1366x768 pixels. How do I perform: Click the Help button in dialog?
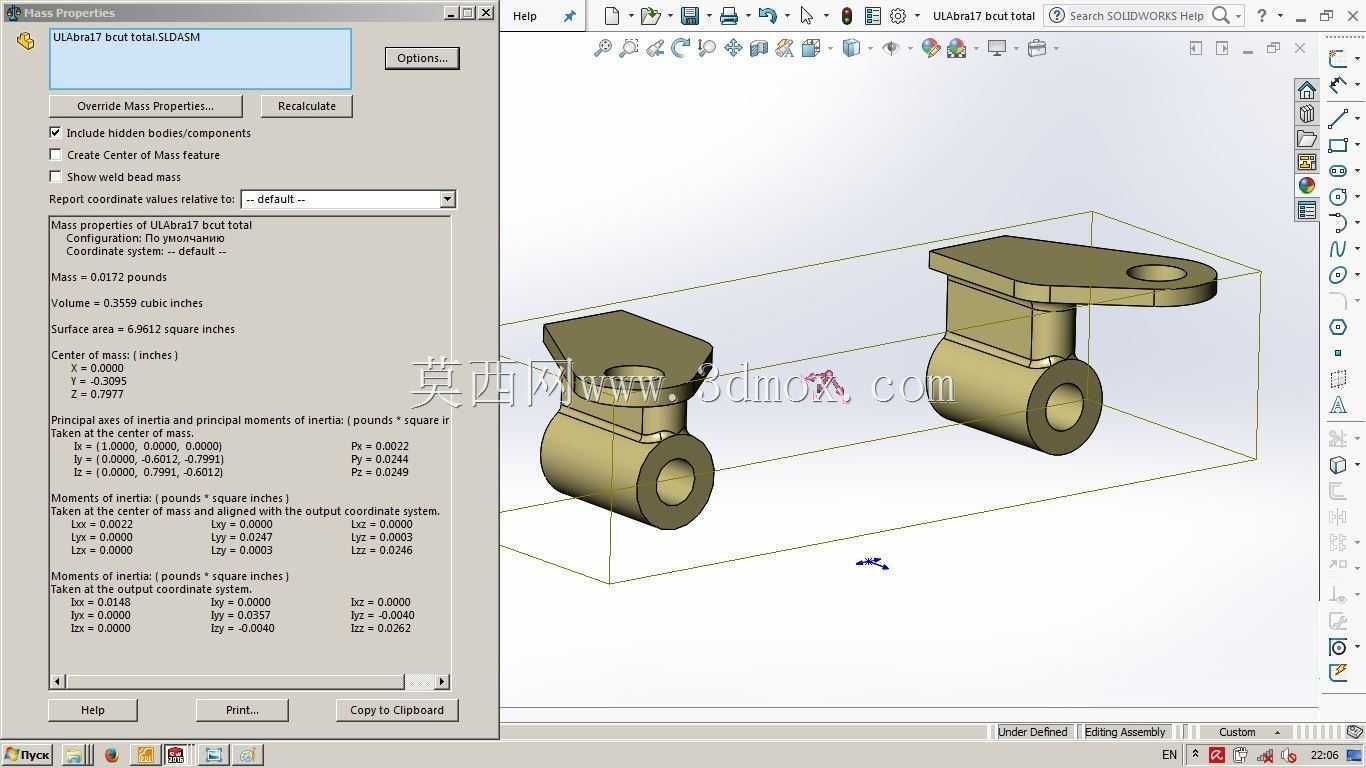pyautogui.click(x=93, y=710)
